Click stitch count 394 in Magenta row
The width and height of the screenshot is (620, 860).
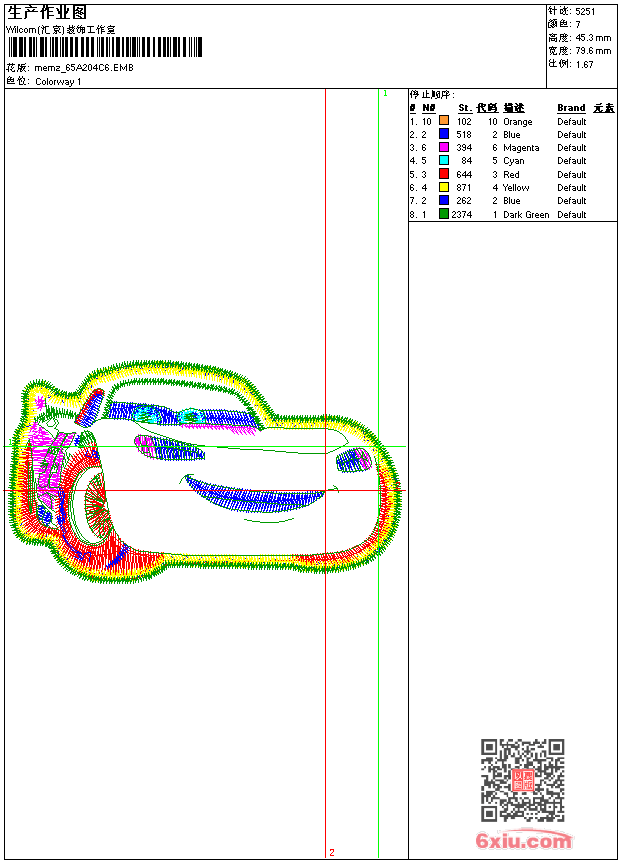(464, 148)
